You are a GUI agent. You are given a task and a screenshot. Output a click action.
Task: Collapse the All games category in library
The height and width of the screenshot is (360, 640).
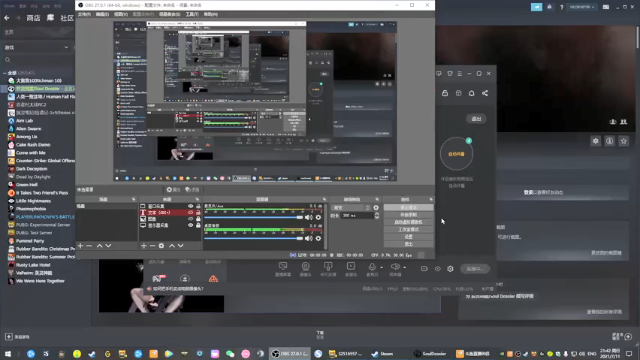(x=4, y=73)
